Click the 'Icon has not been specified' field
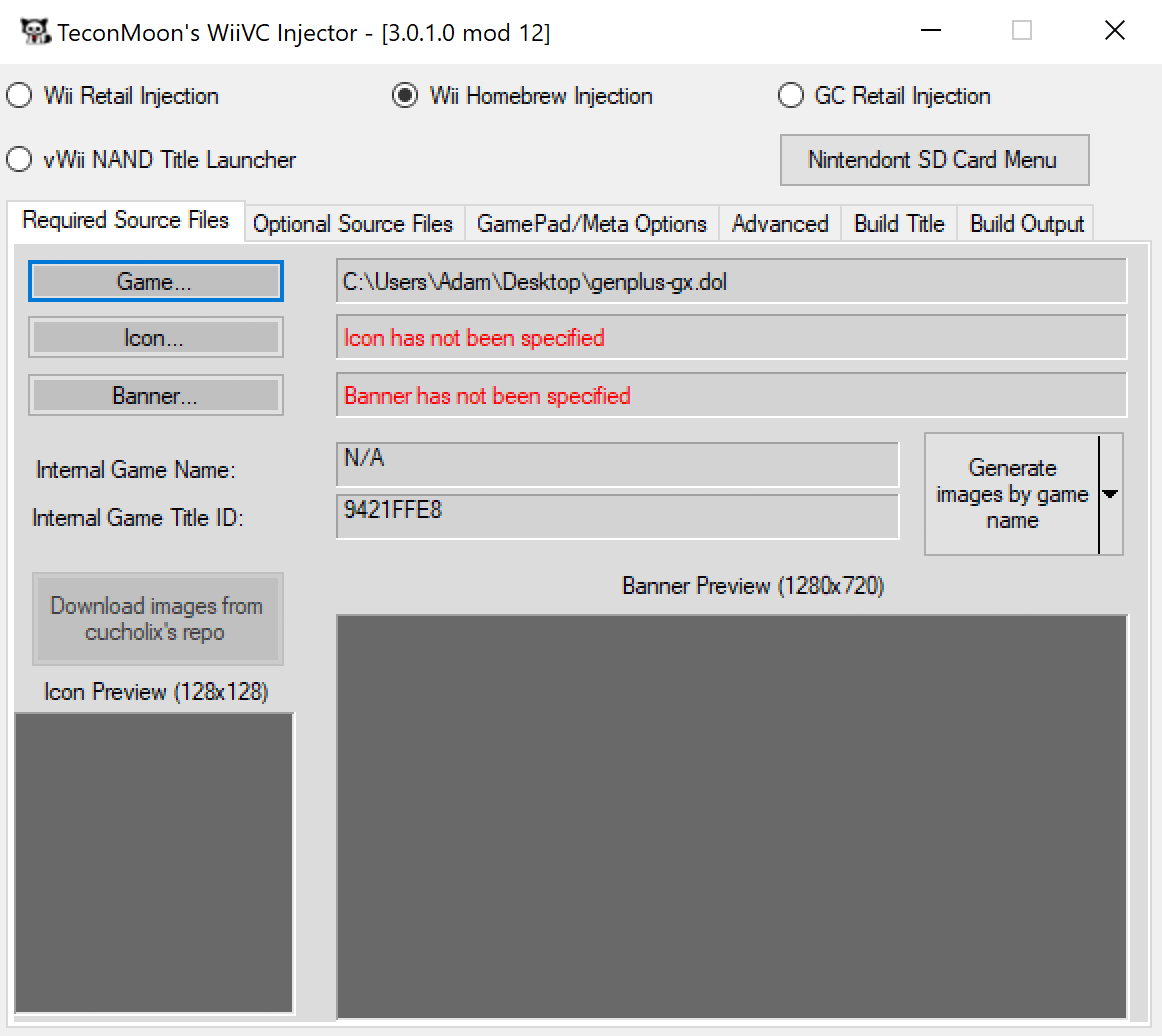 tap(731, 339)
